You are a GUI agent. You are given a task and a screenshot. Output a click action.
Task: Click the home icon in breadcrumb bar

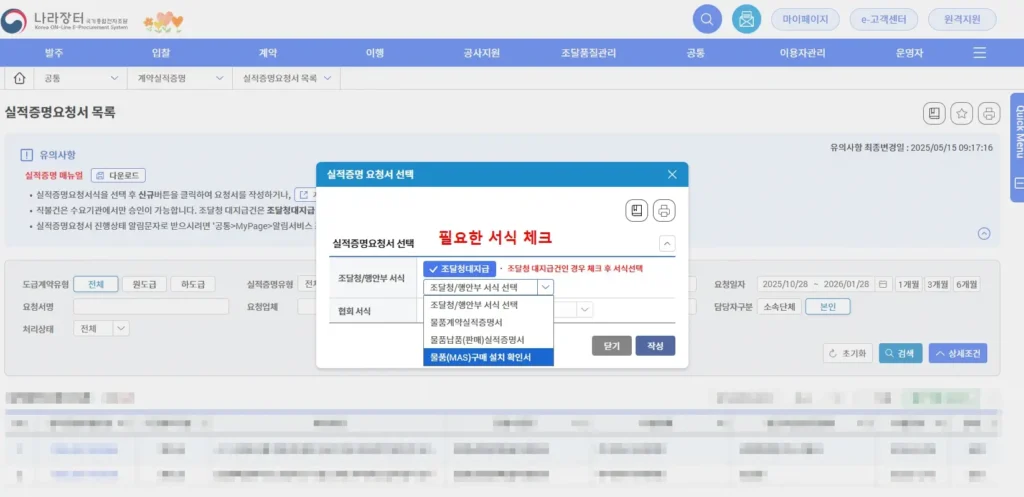tap(19, 77)
